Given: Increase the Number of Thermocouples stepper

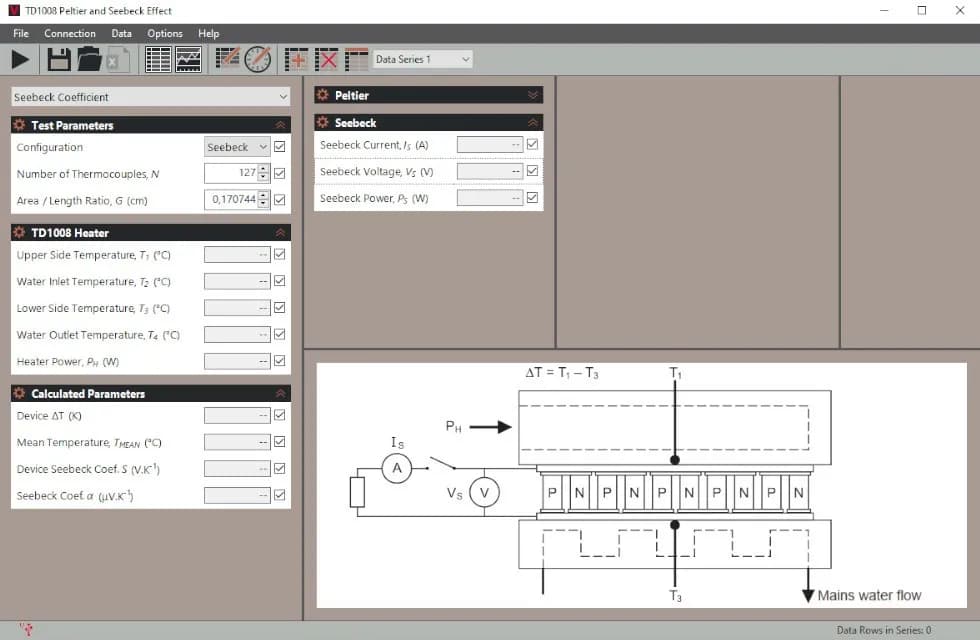Looking at the screenshot, I should [264, 169].
